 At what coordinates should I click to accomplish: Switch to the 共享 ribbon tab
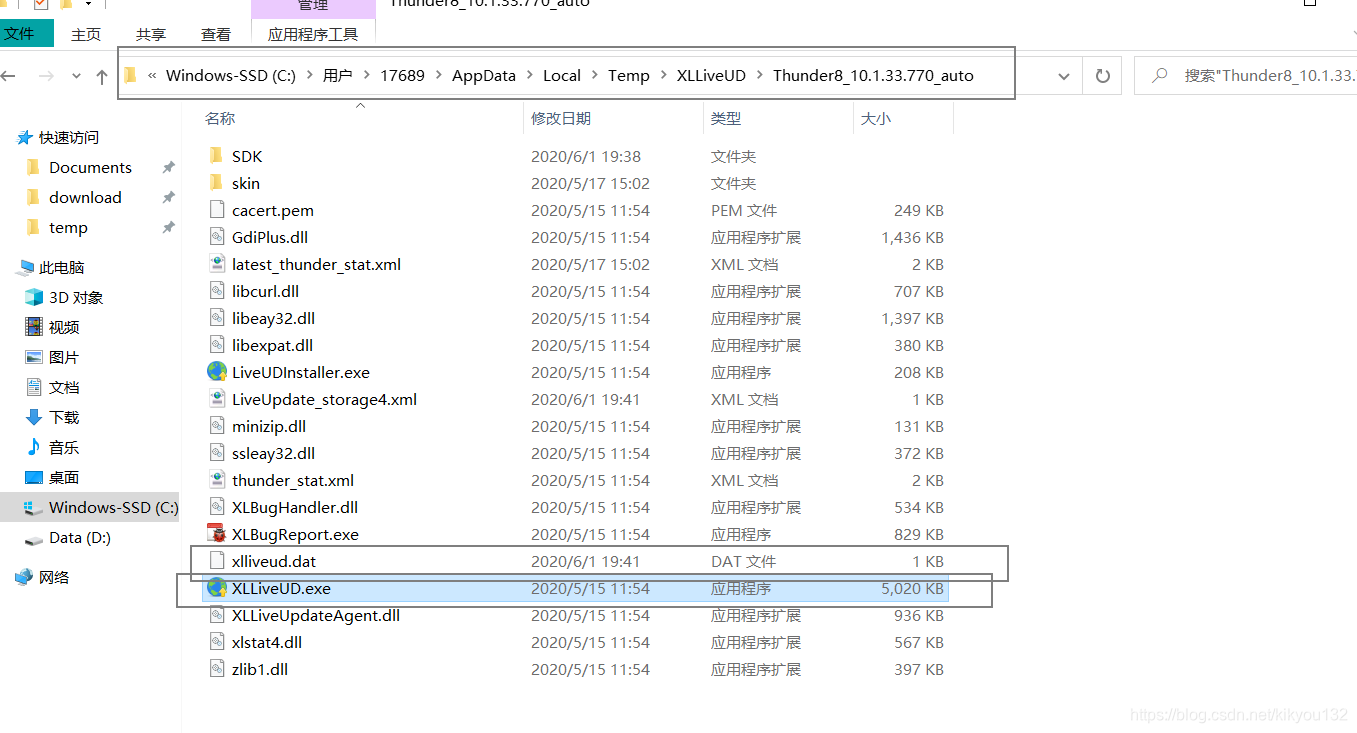[x=151, y=35]
